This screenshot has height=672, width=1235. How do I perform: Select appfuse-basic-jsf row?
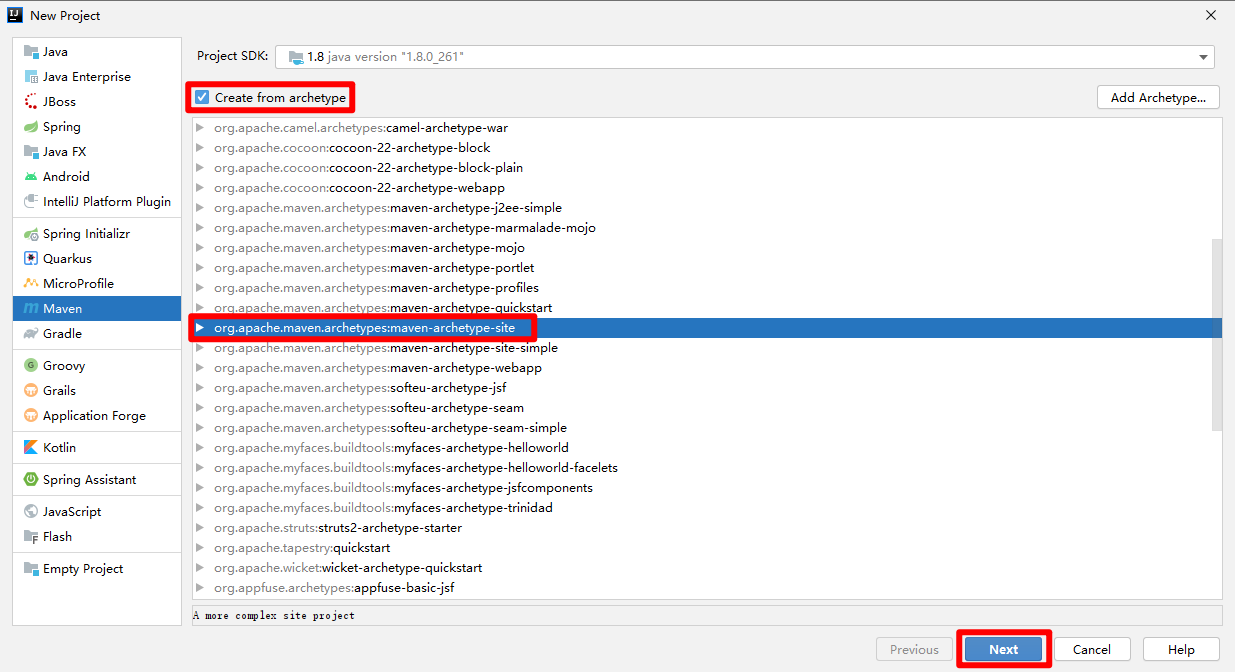(701, 588)
